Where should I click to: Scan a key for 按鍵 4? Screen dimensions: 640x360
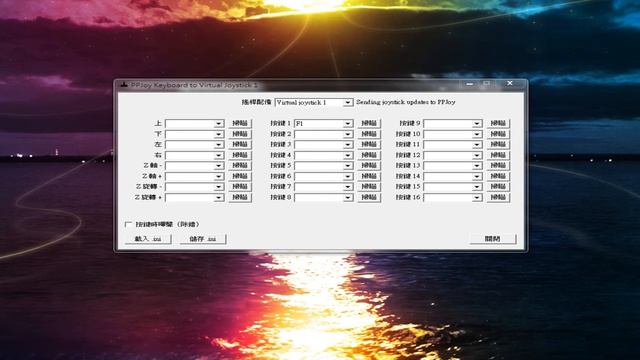(369, 155)
